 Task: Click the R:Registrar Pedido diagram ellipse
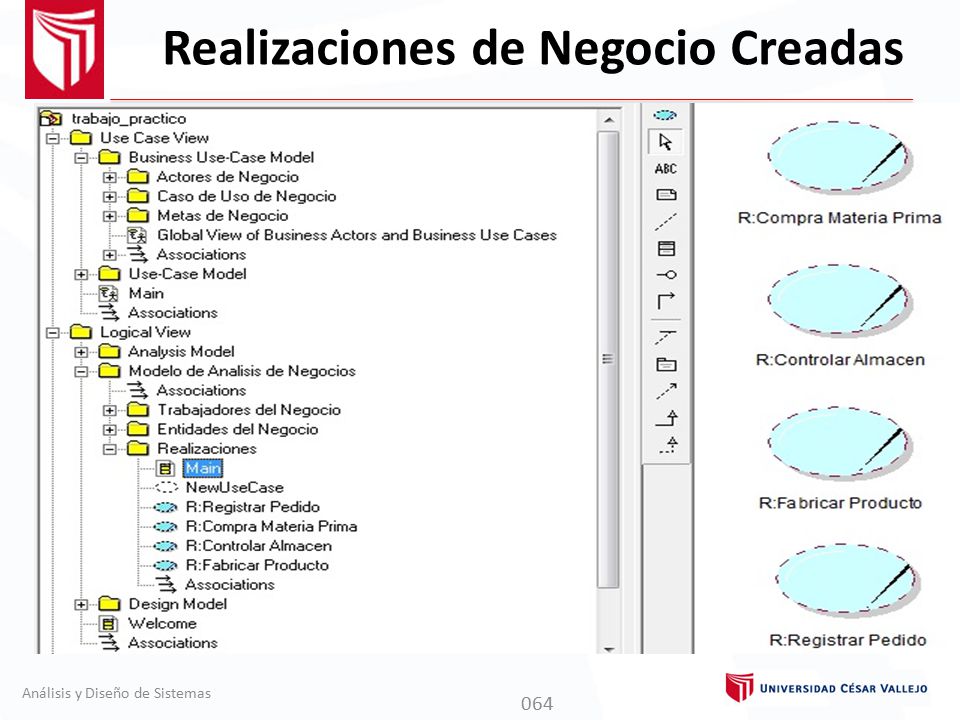848,580
